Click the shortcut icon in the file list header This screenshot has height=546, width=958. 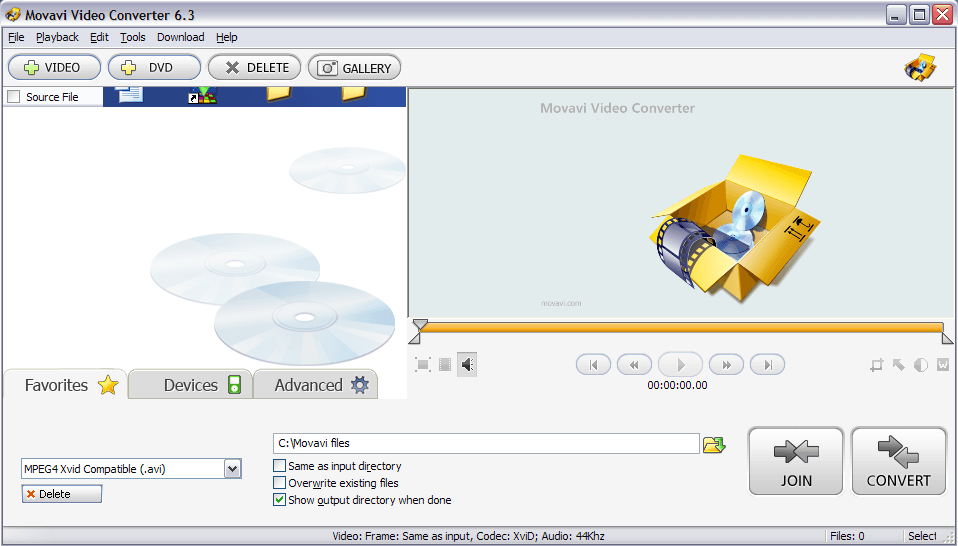(x=203, y=95)
